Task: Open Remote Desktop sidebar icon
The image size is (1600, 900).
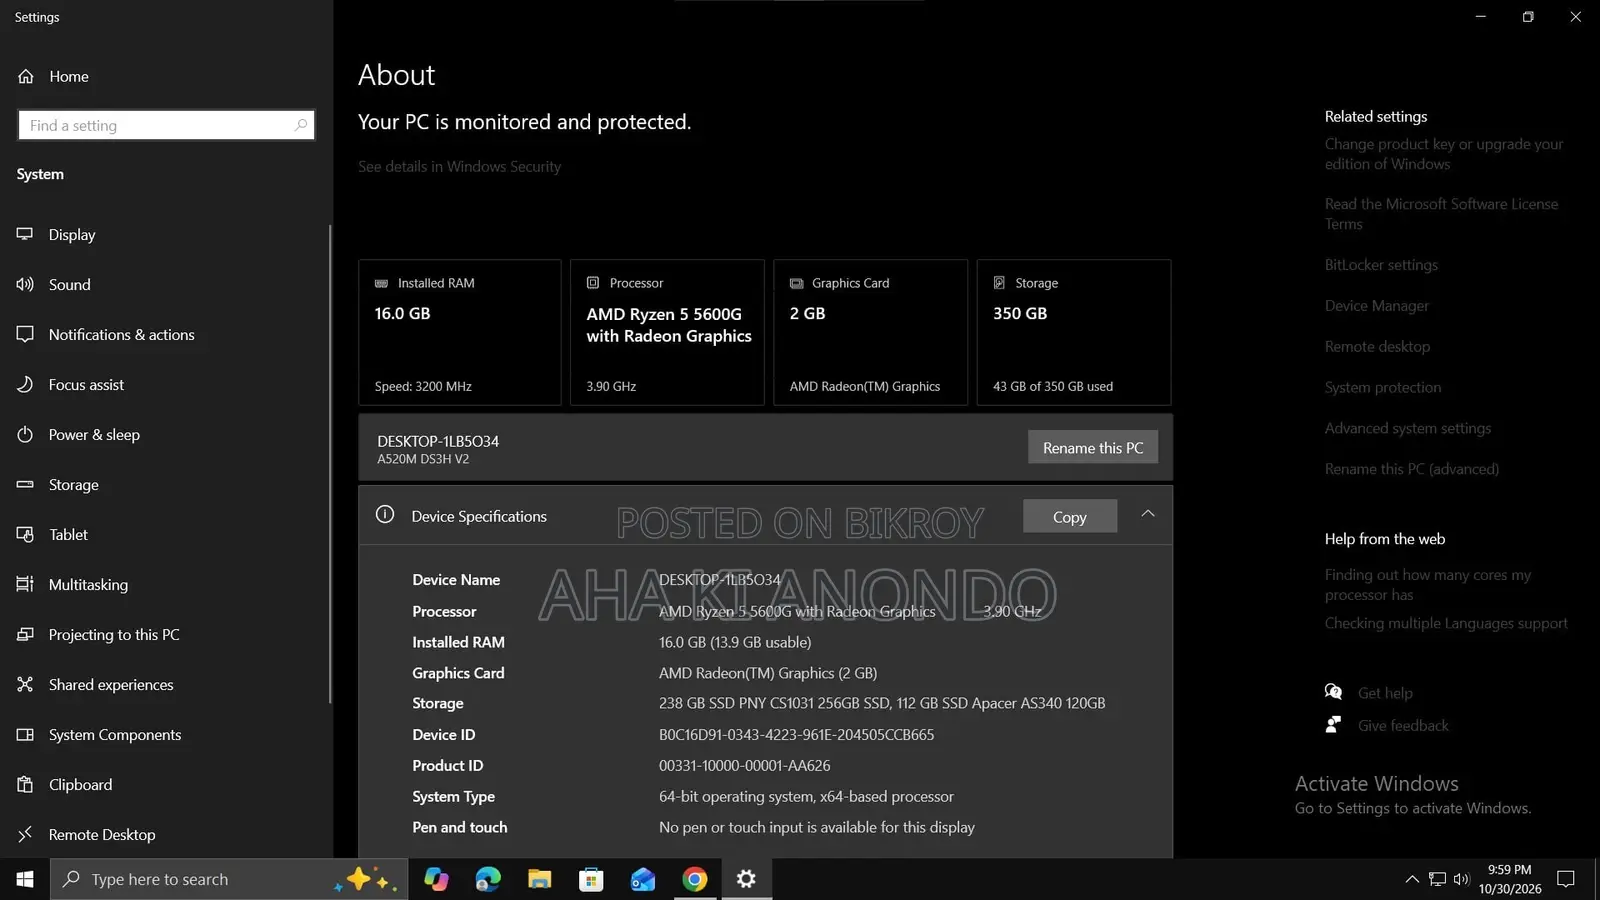Action: click(25, 834)
